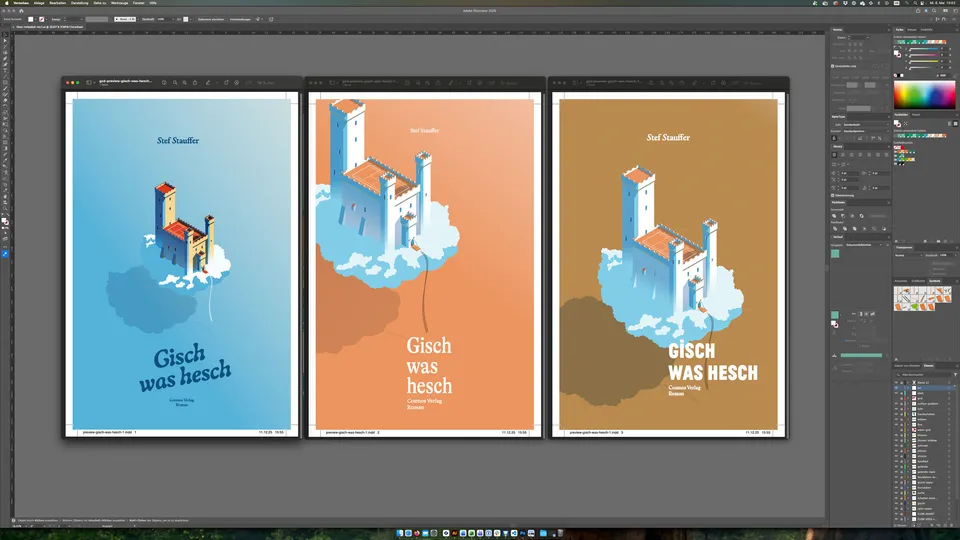Toggle the Gestrichelte Linie checkbox
The height and width of the screenshot is (540, 960).
pyautogui.click(x=833, y=66)
